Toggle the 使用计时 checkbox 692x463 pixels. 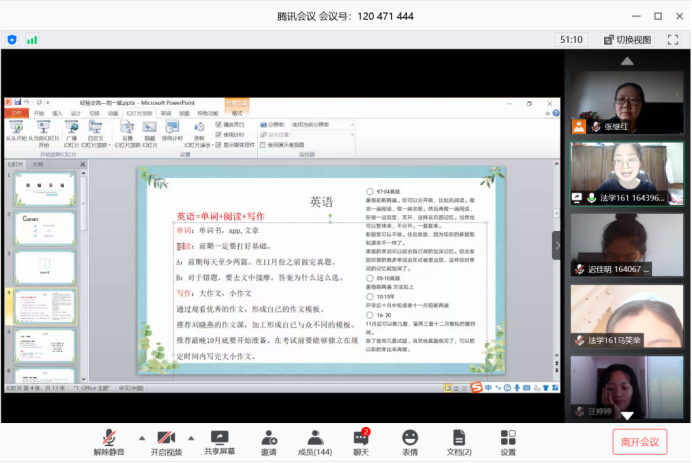219,134
